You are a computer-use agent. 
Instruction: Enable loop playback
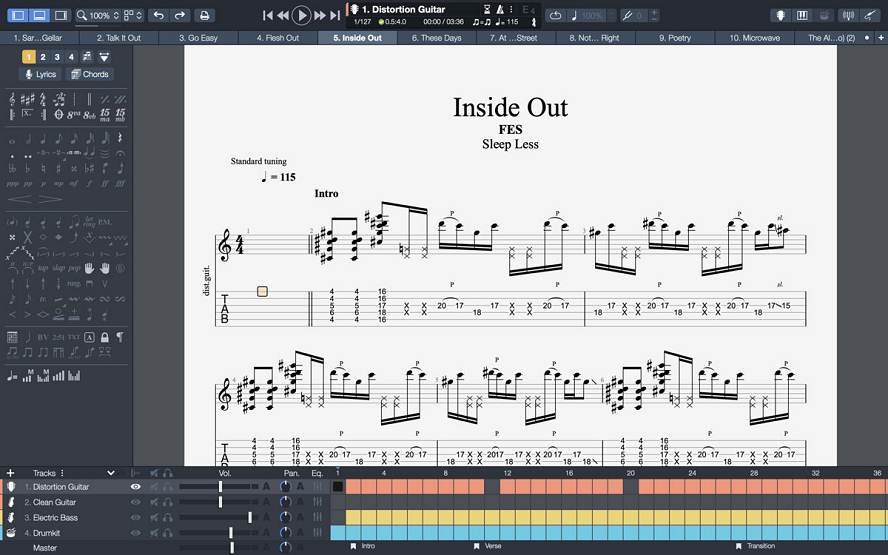[x=556, y=15]
